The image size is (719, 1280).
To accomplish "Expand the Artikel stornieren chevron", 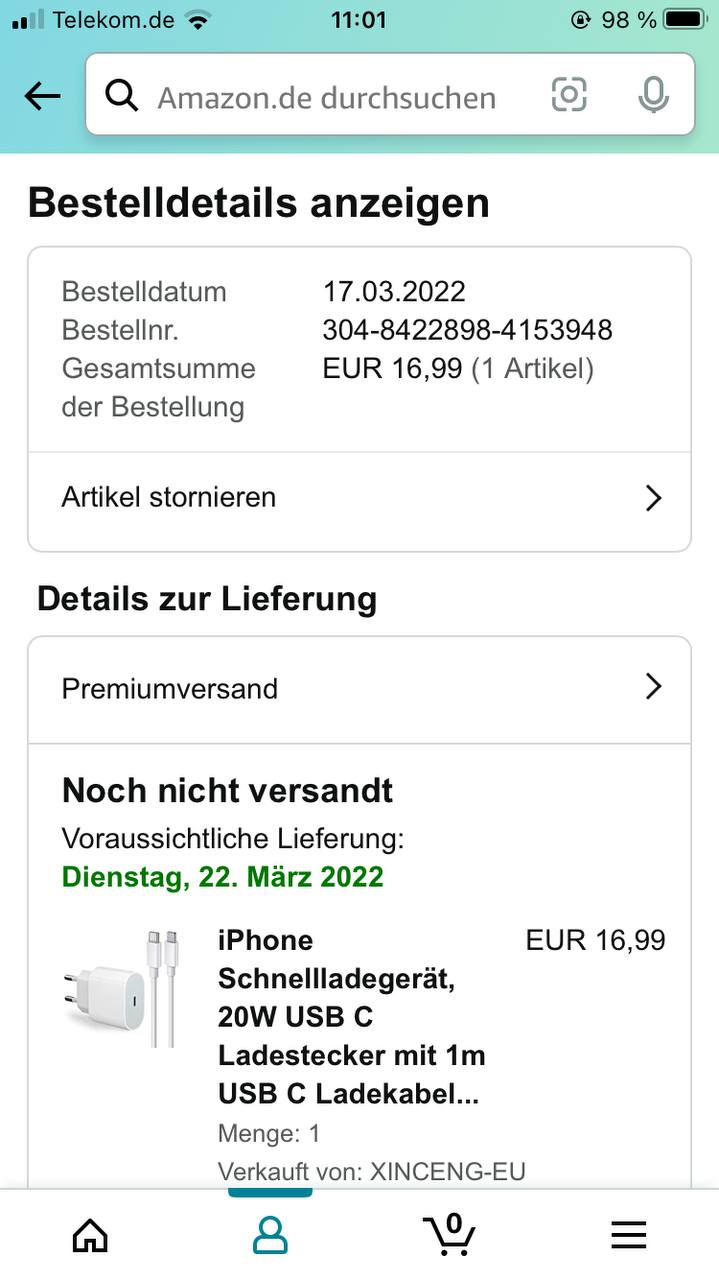I will coord(653,498).
